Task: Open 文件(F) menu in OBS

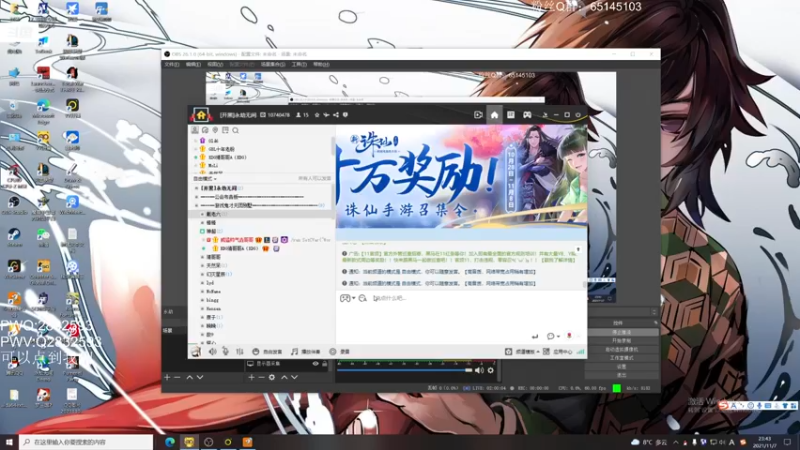Action: (x=172, y=65)
